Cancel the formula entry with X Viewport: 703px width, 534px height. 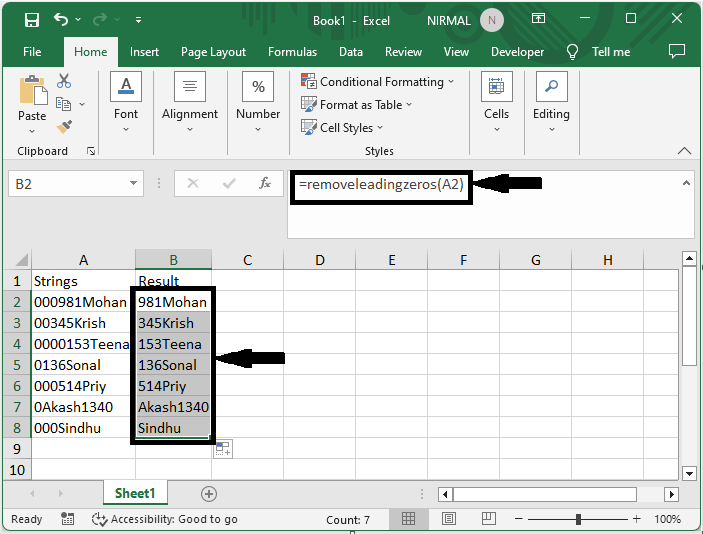193,183
